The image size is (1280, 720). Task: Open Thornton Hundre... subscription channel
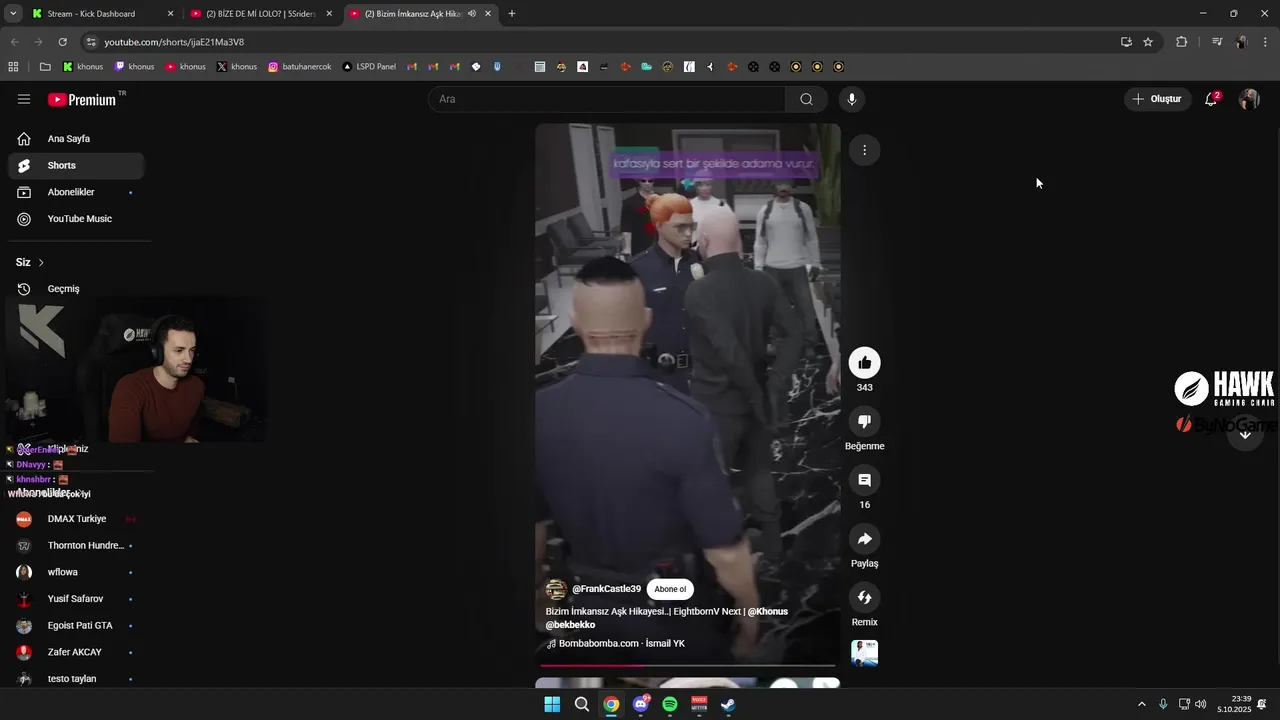(76, 546)
